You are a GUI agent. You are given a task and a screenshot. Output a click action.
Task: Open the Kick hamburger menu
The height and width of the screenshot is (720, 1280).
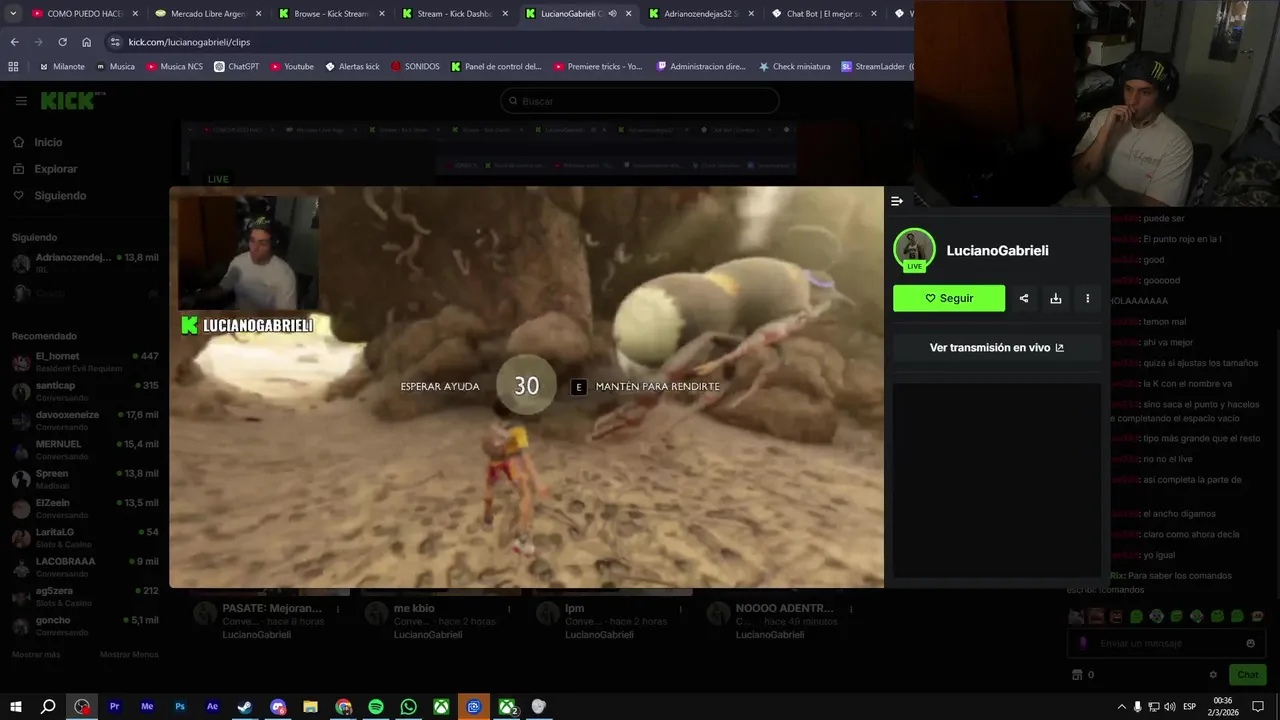[x=21, y=101]
